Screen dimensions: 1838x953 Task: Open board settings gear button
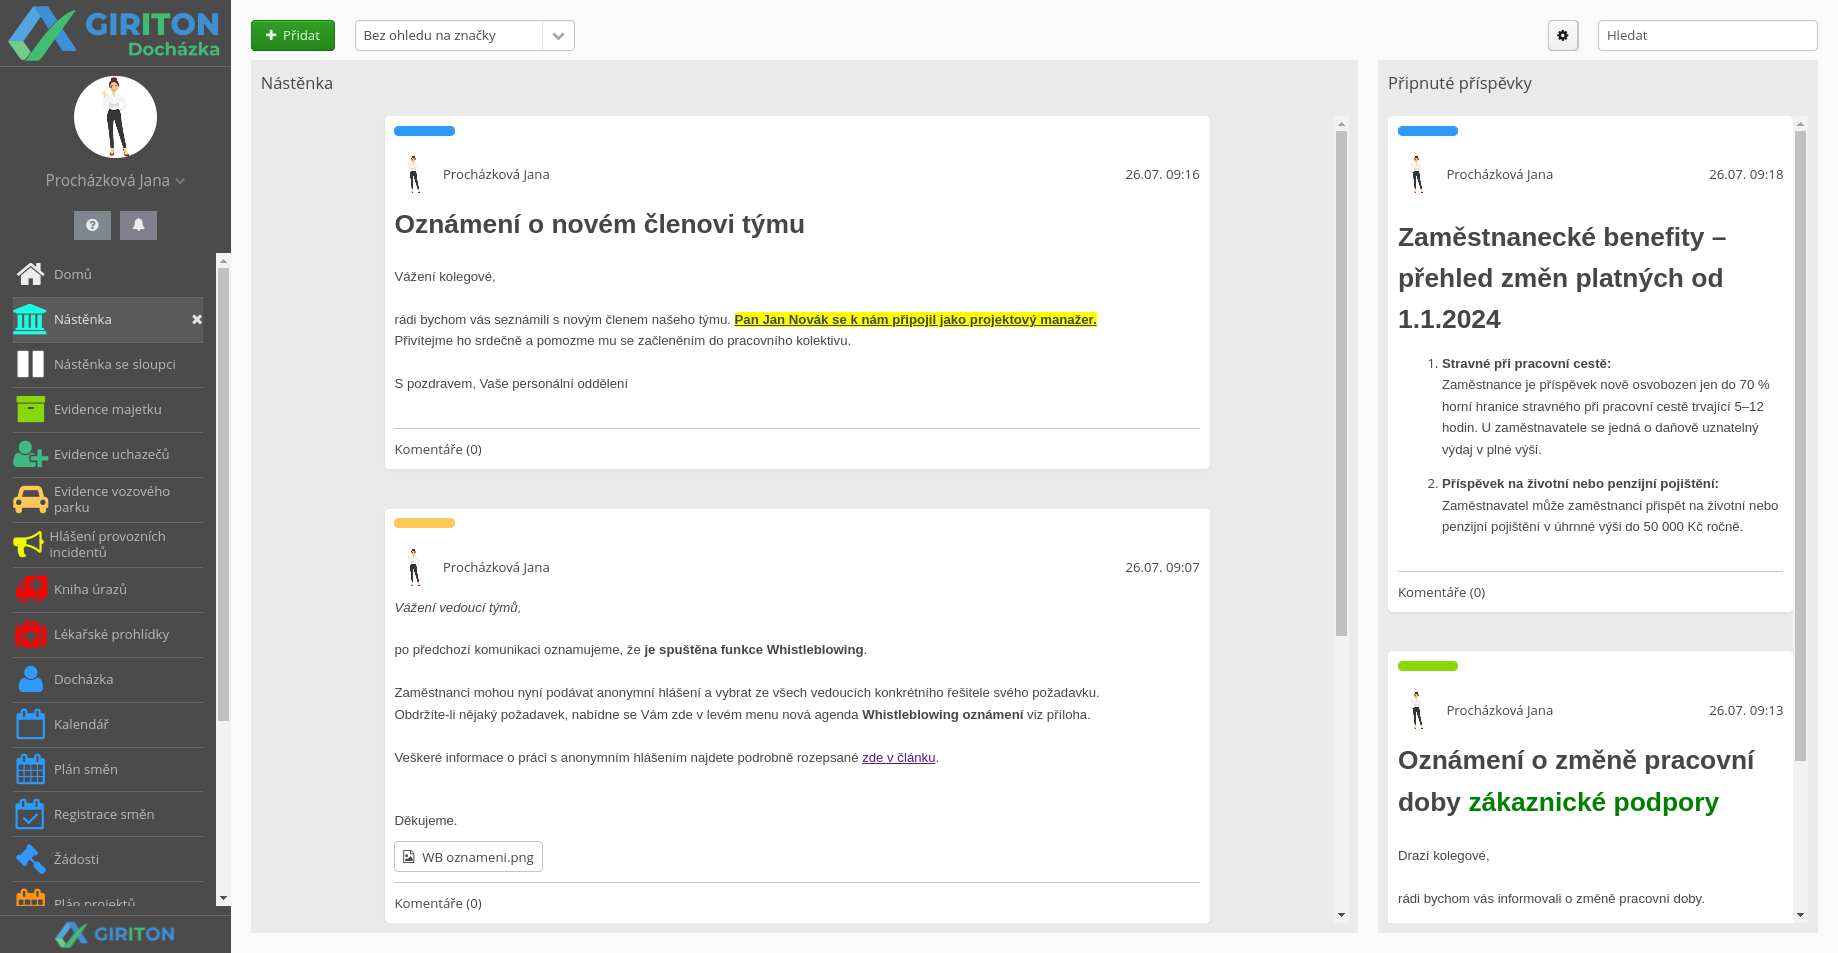1563,35
